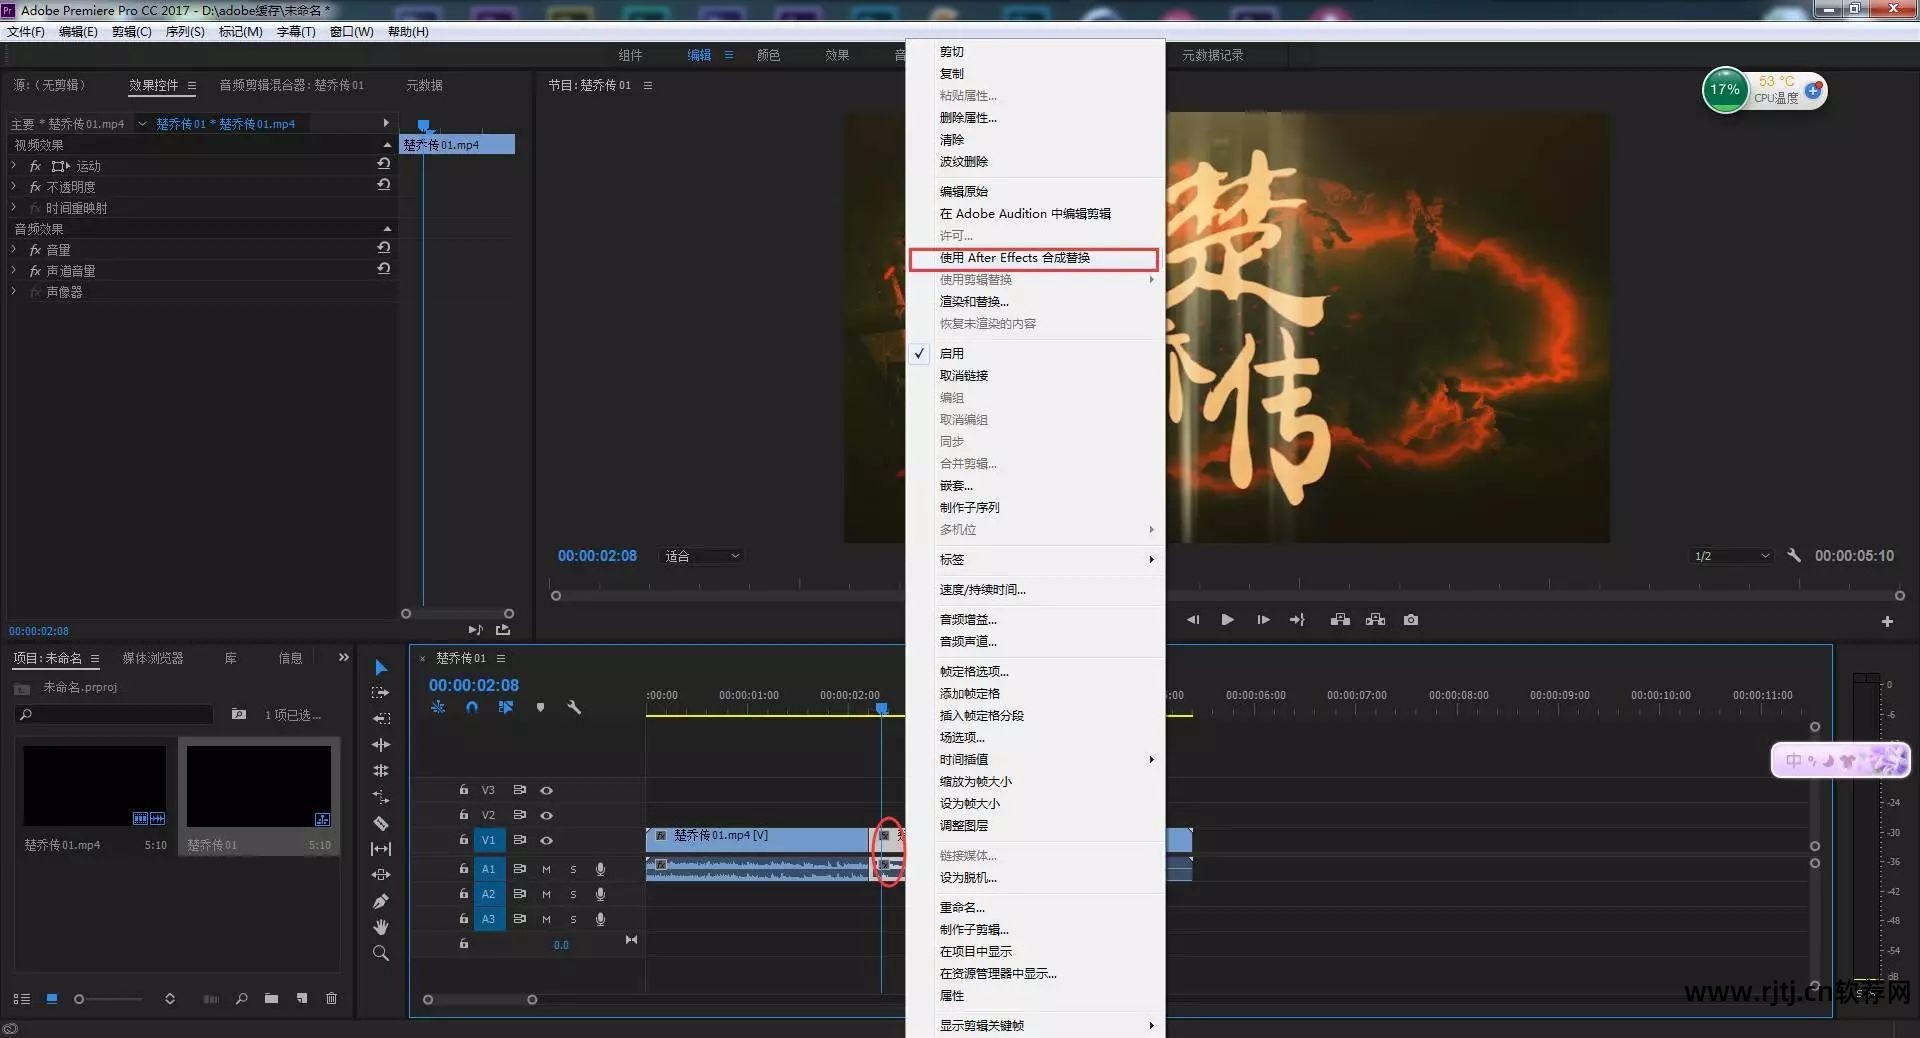Viewport: 1920px width, 1038px height.
Task: Select the Pen tool
Action: coord(381,901)
